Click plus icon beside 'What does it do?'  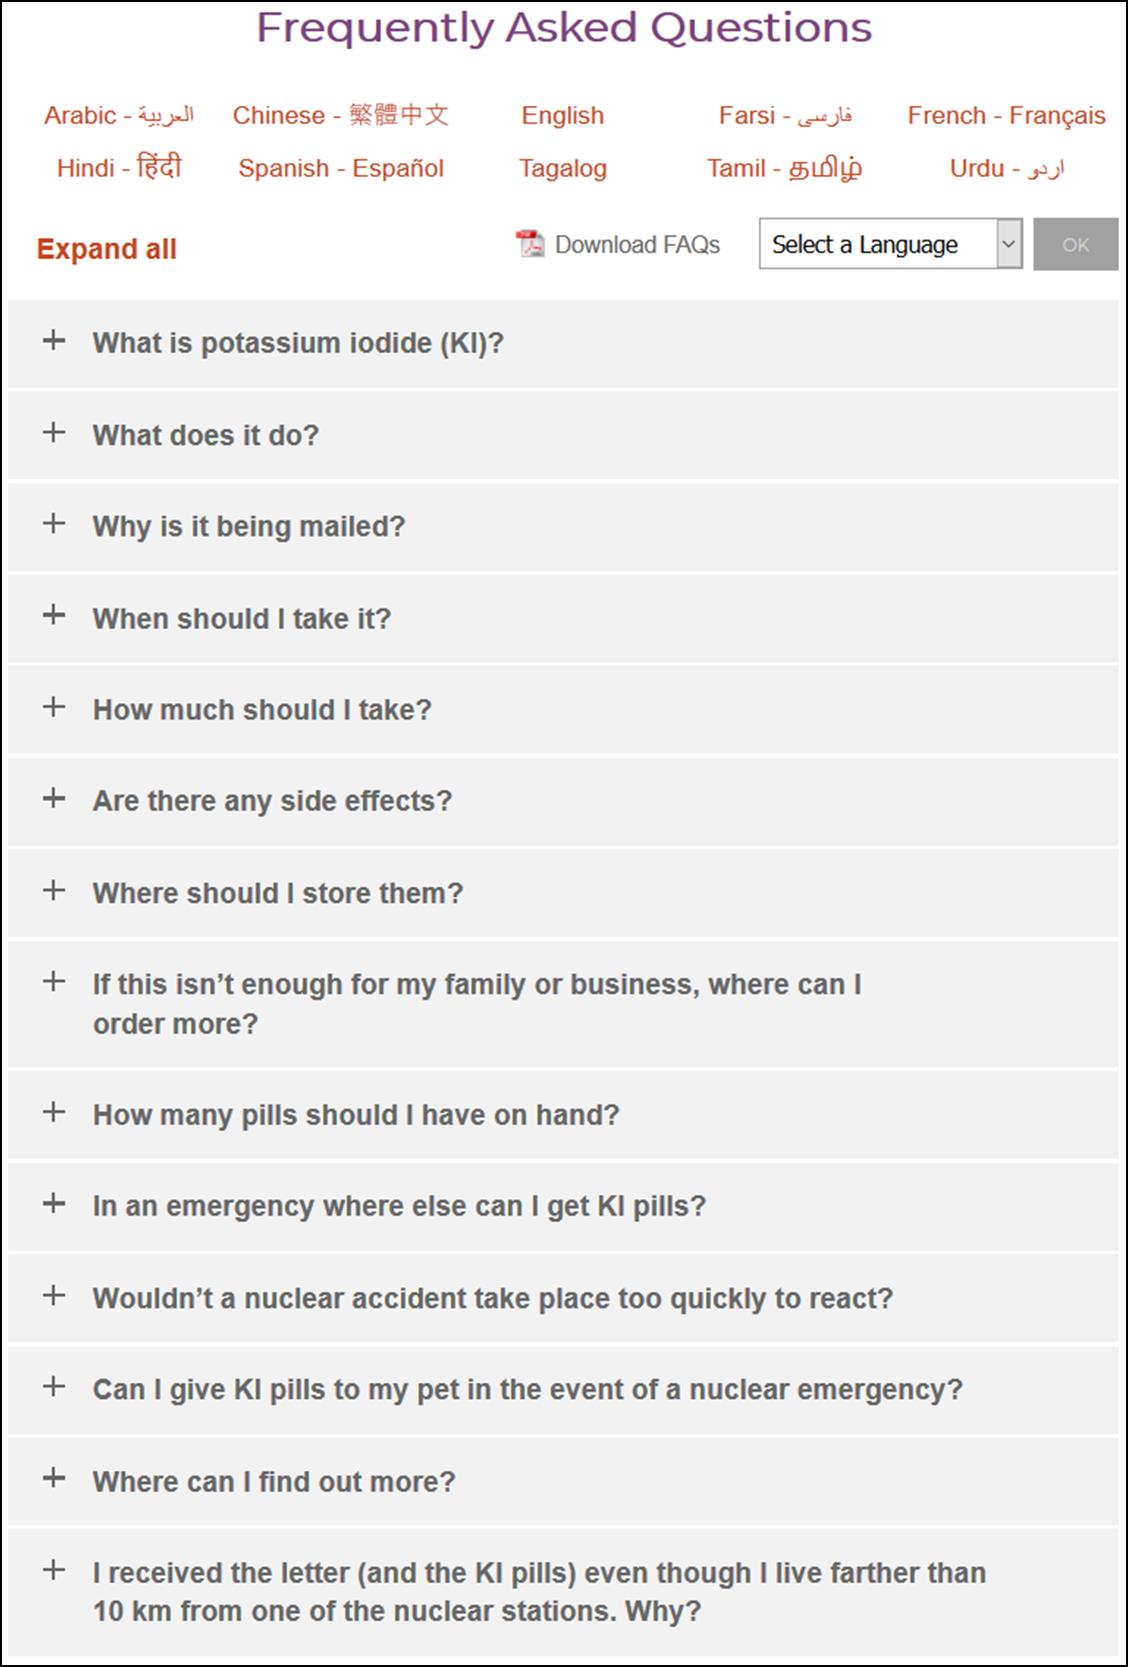click(x=54, y=432)
